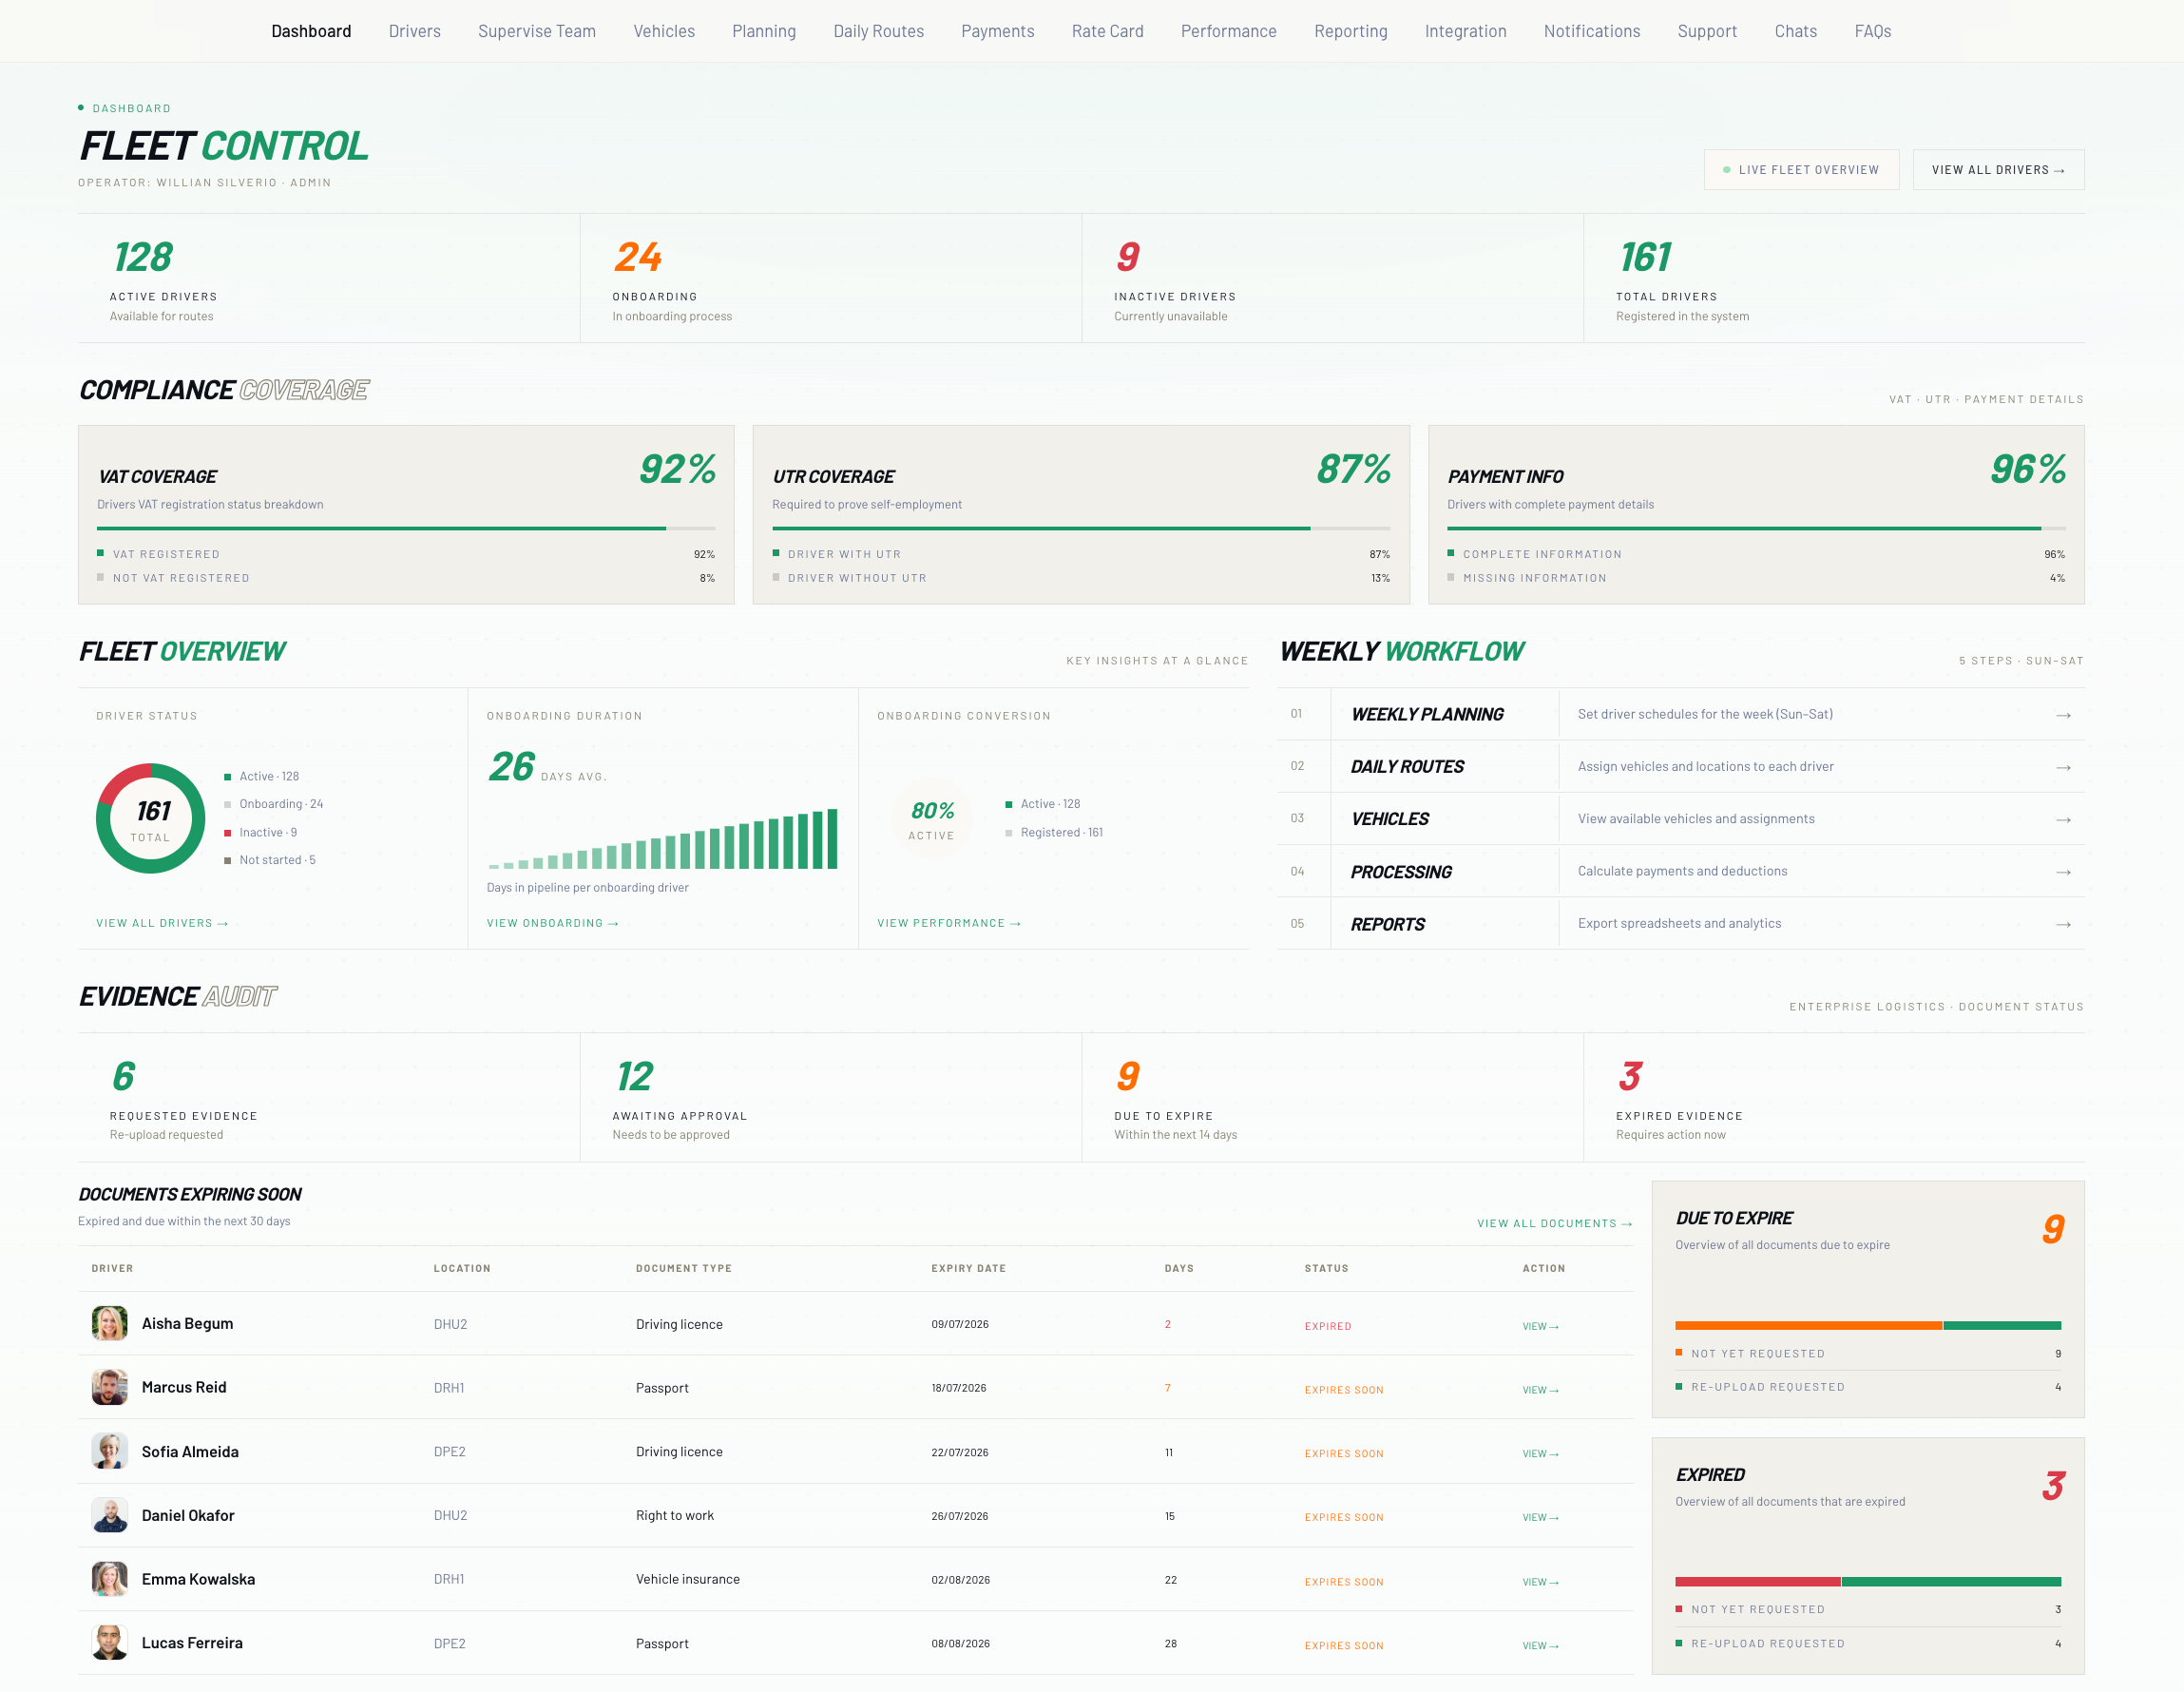Go to Planning in top navigation

[763, 31]
